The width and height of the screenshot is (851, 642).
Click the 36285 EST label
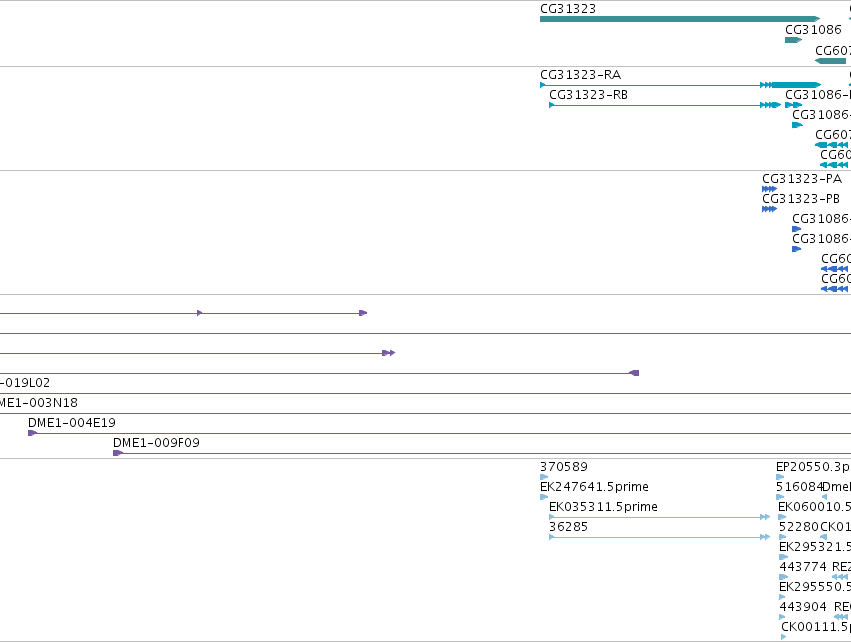point(568,527)
